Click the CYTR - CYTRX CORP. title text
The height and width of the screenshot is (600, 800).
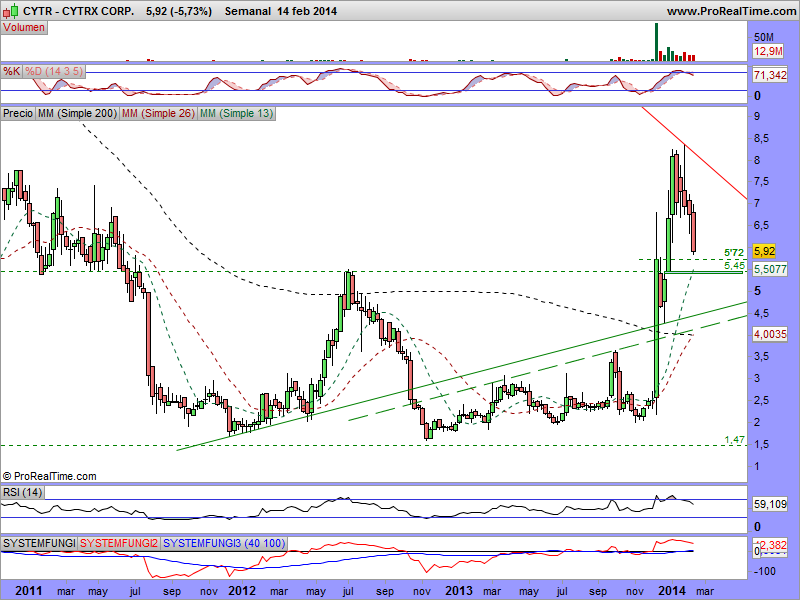tap(79, 11)
